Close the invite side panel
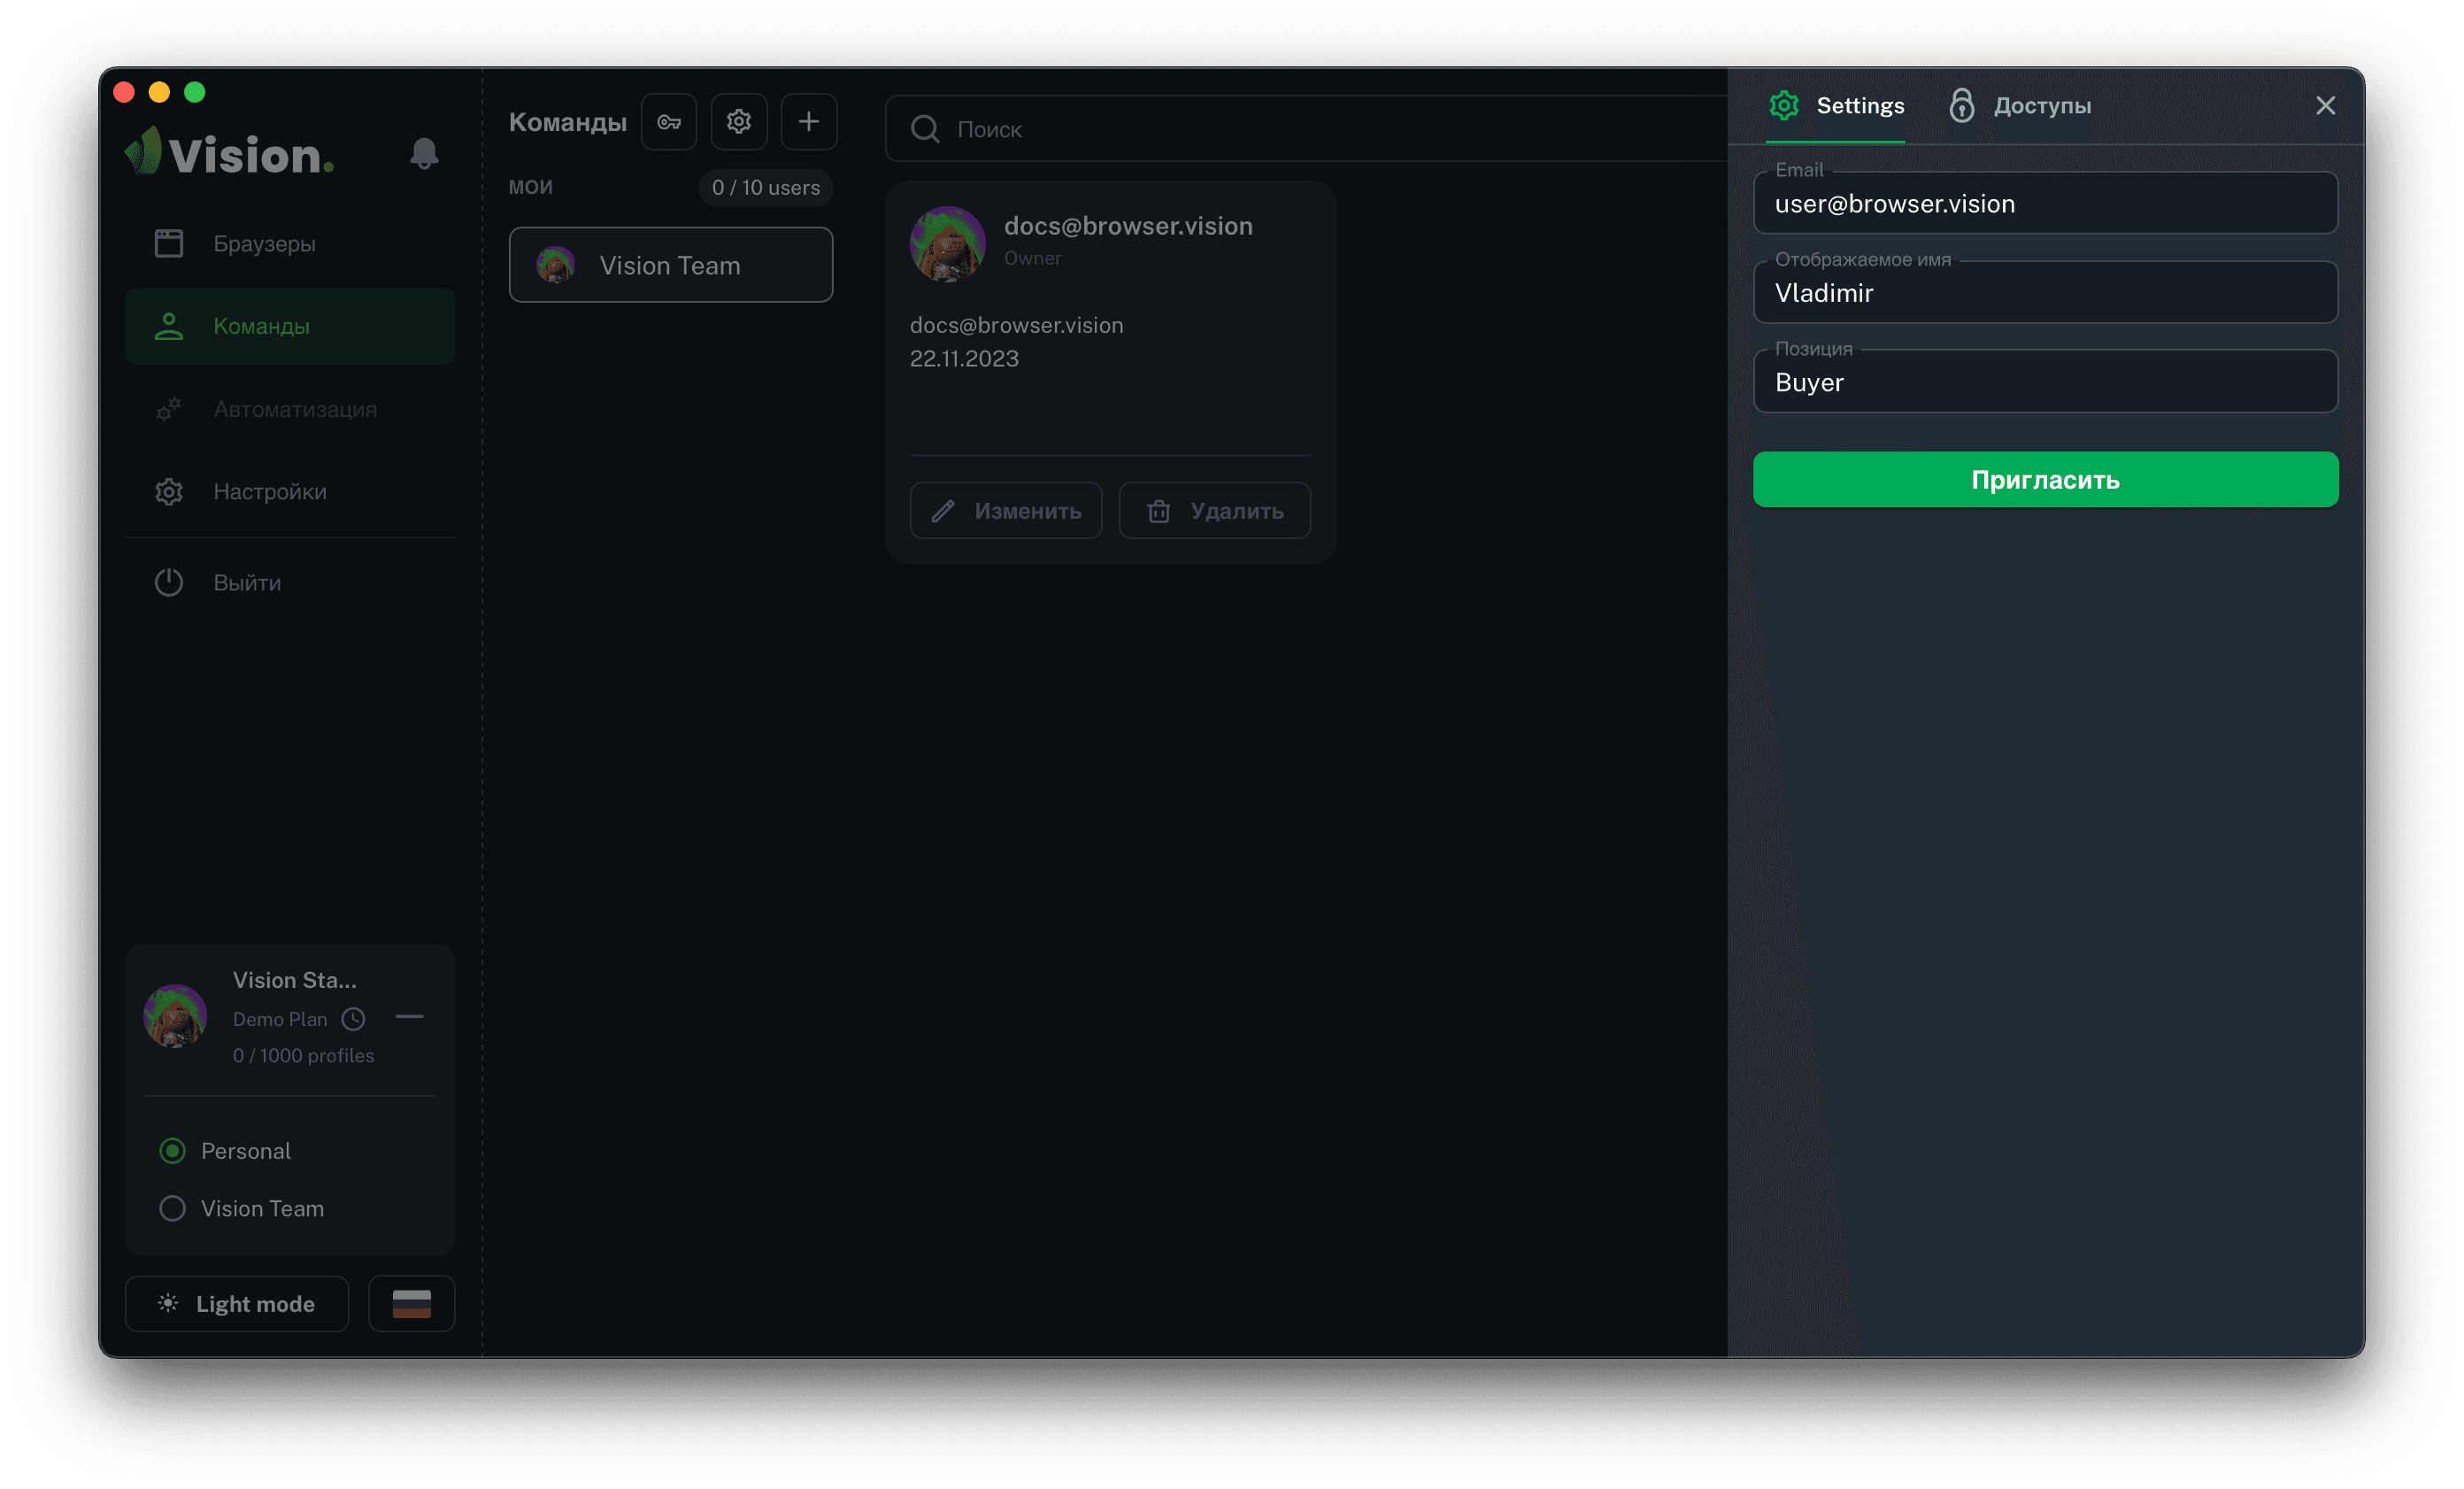Viewport: 2464px width, 1489px height. click(2325, 106)
